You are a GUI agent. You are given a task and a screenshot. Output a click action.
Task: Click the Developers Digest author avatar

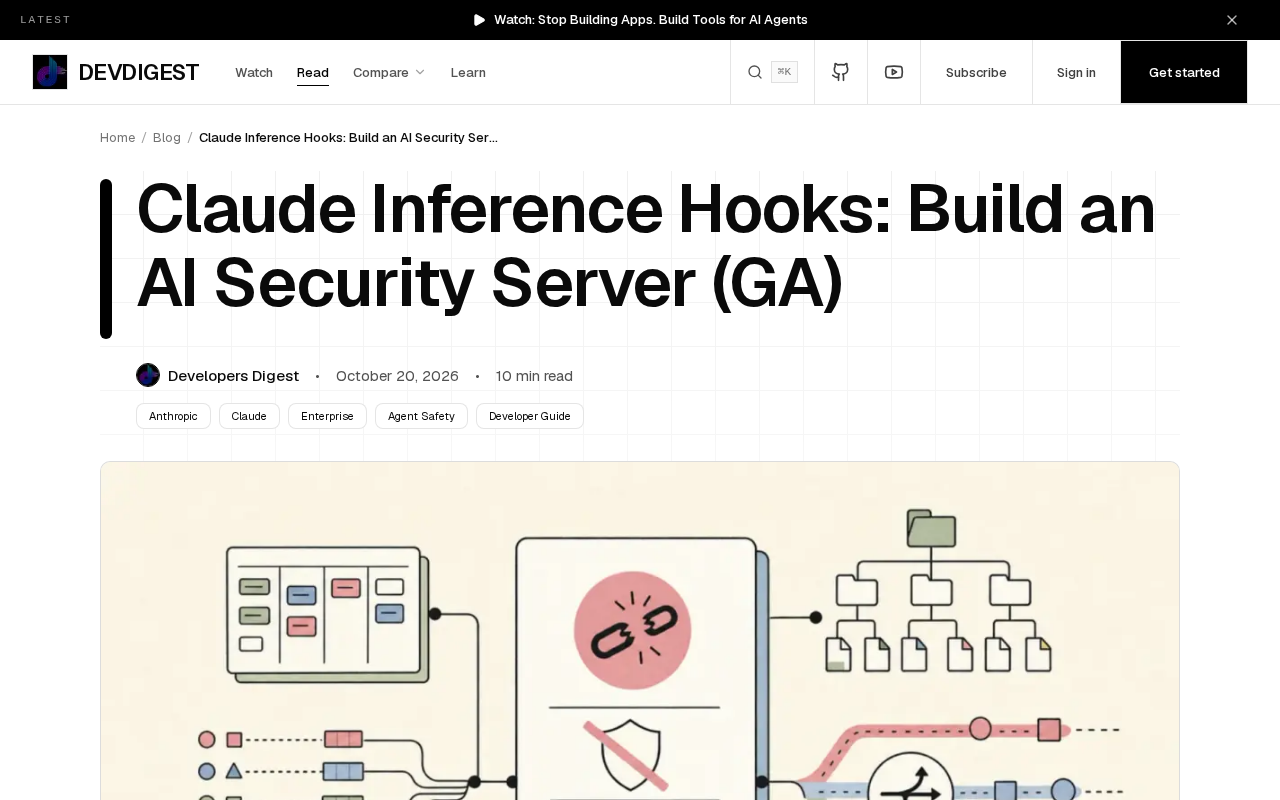148,375
